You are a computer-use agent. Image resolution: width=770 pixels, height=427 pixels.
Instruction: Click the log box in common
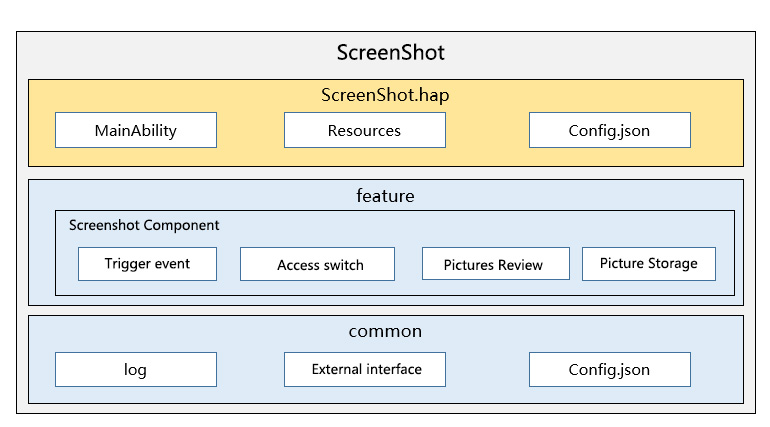click(136, 369)
